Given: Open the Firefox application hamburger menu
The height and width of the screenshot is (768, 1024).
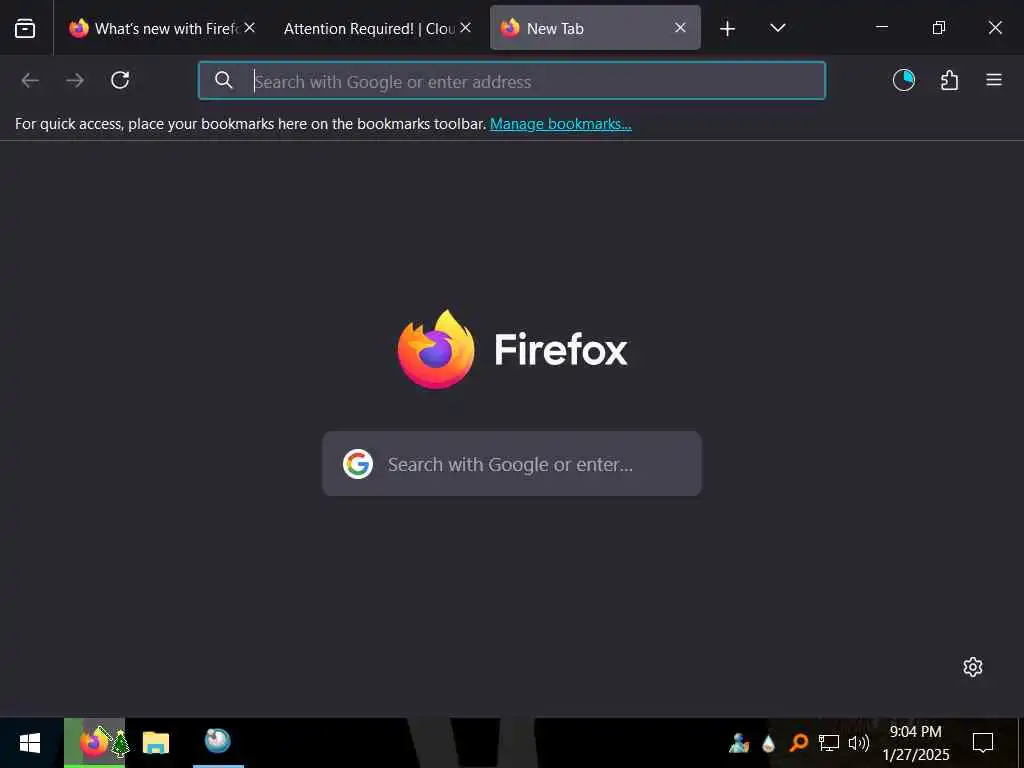Looking at the screenshot, I should tap(994, 80).
